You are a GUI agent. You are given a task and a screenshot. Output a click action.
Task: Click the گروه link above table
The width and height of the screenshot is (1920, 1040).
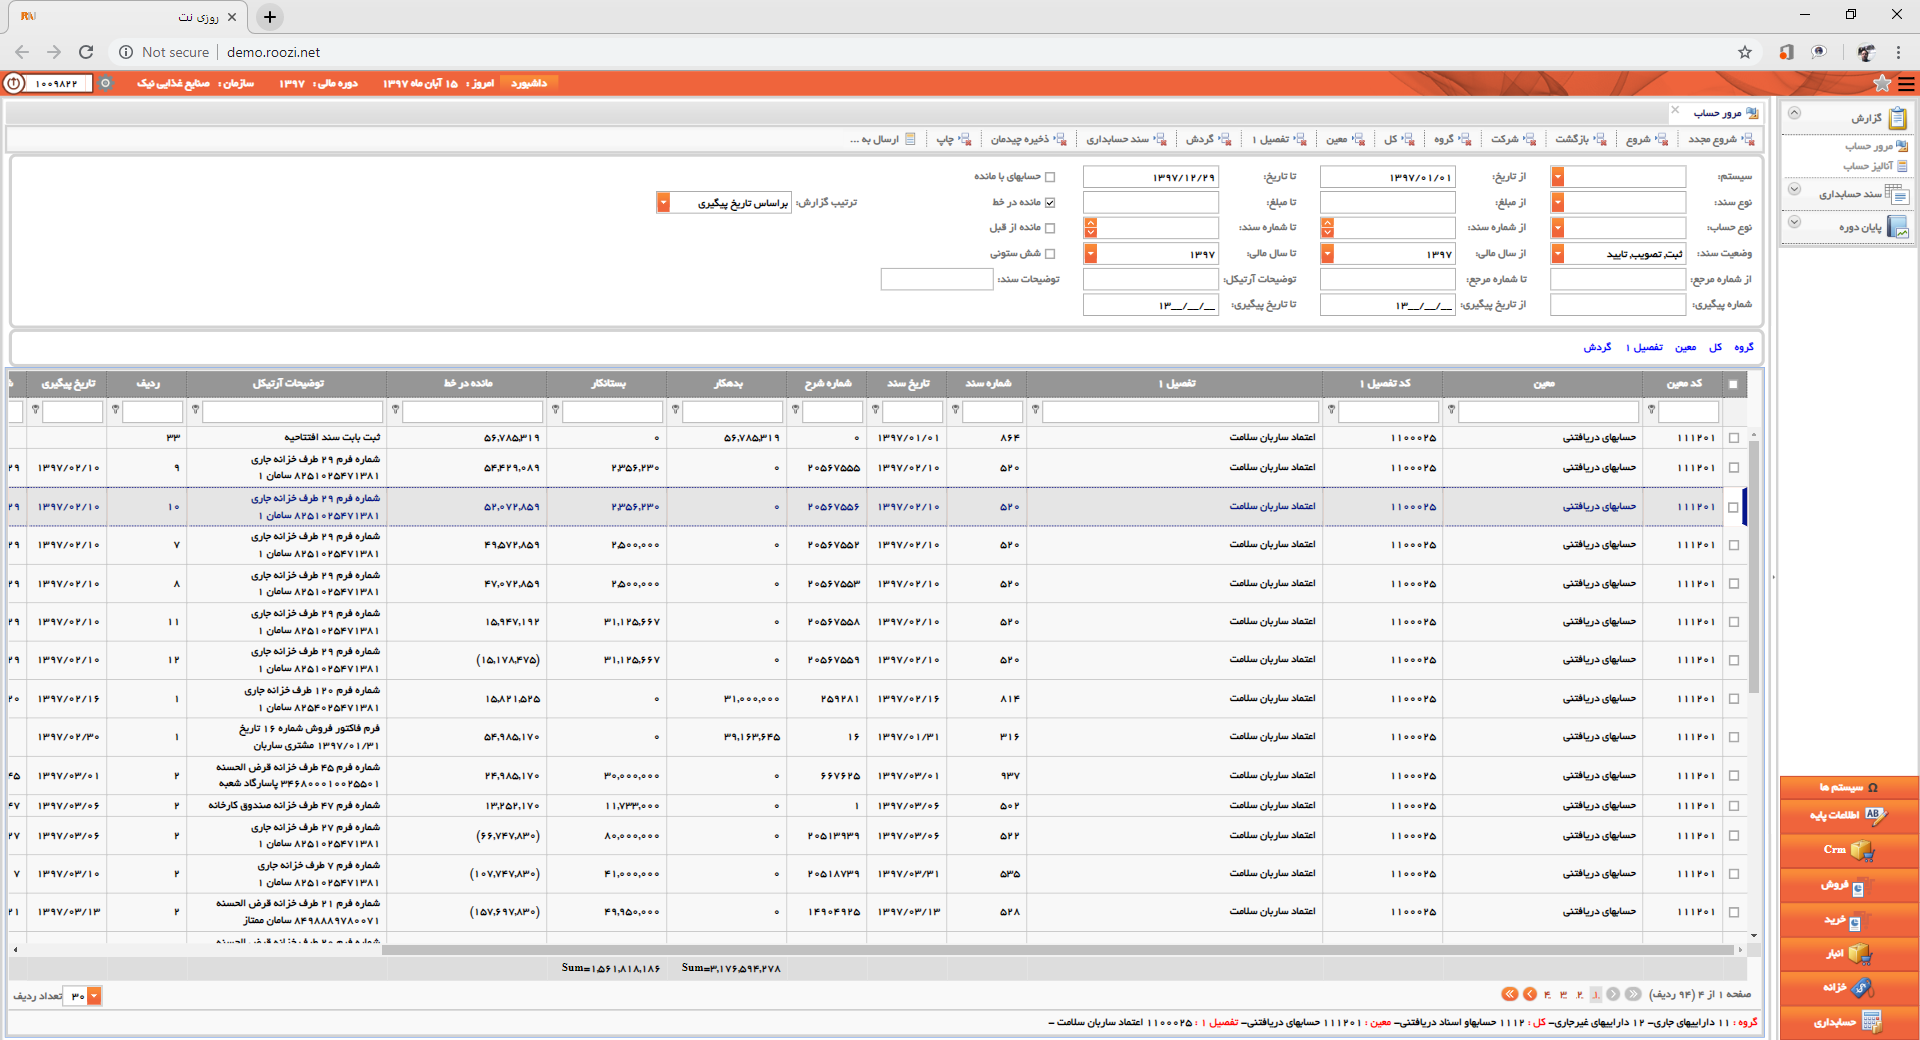(x=1744, y=347)
